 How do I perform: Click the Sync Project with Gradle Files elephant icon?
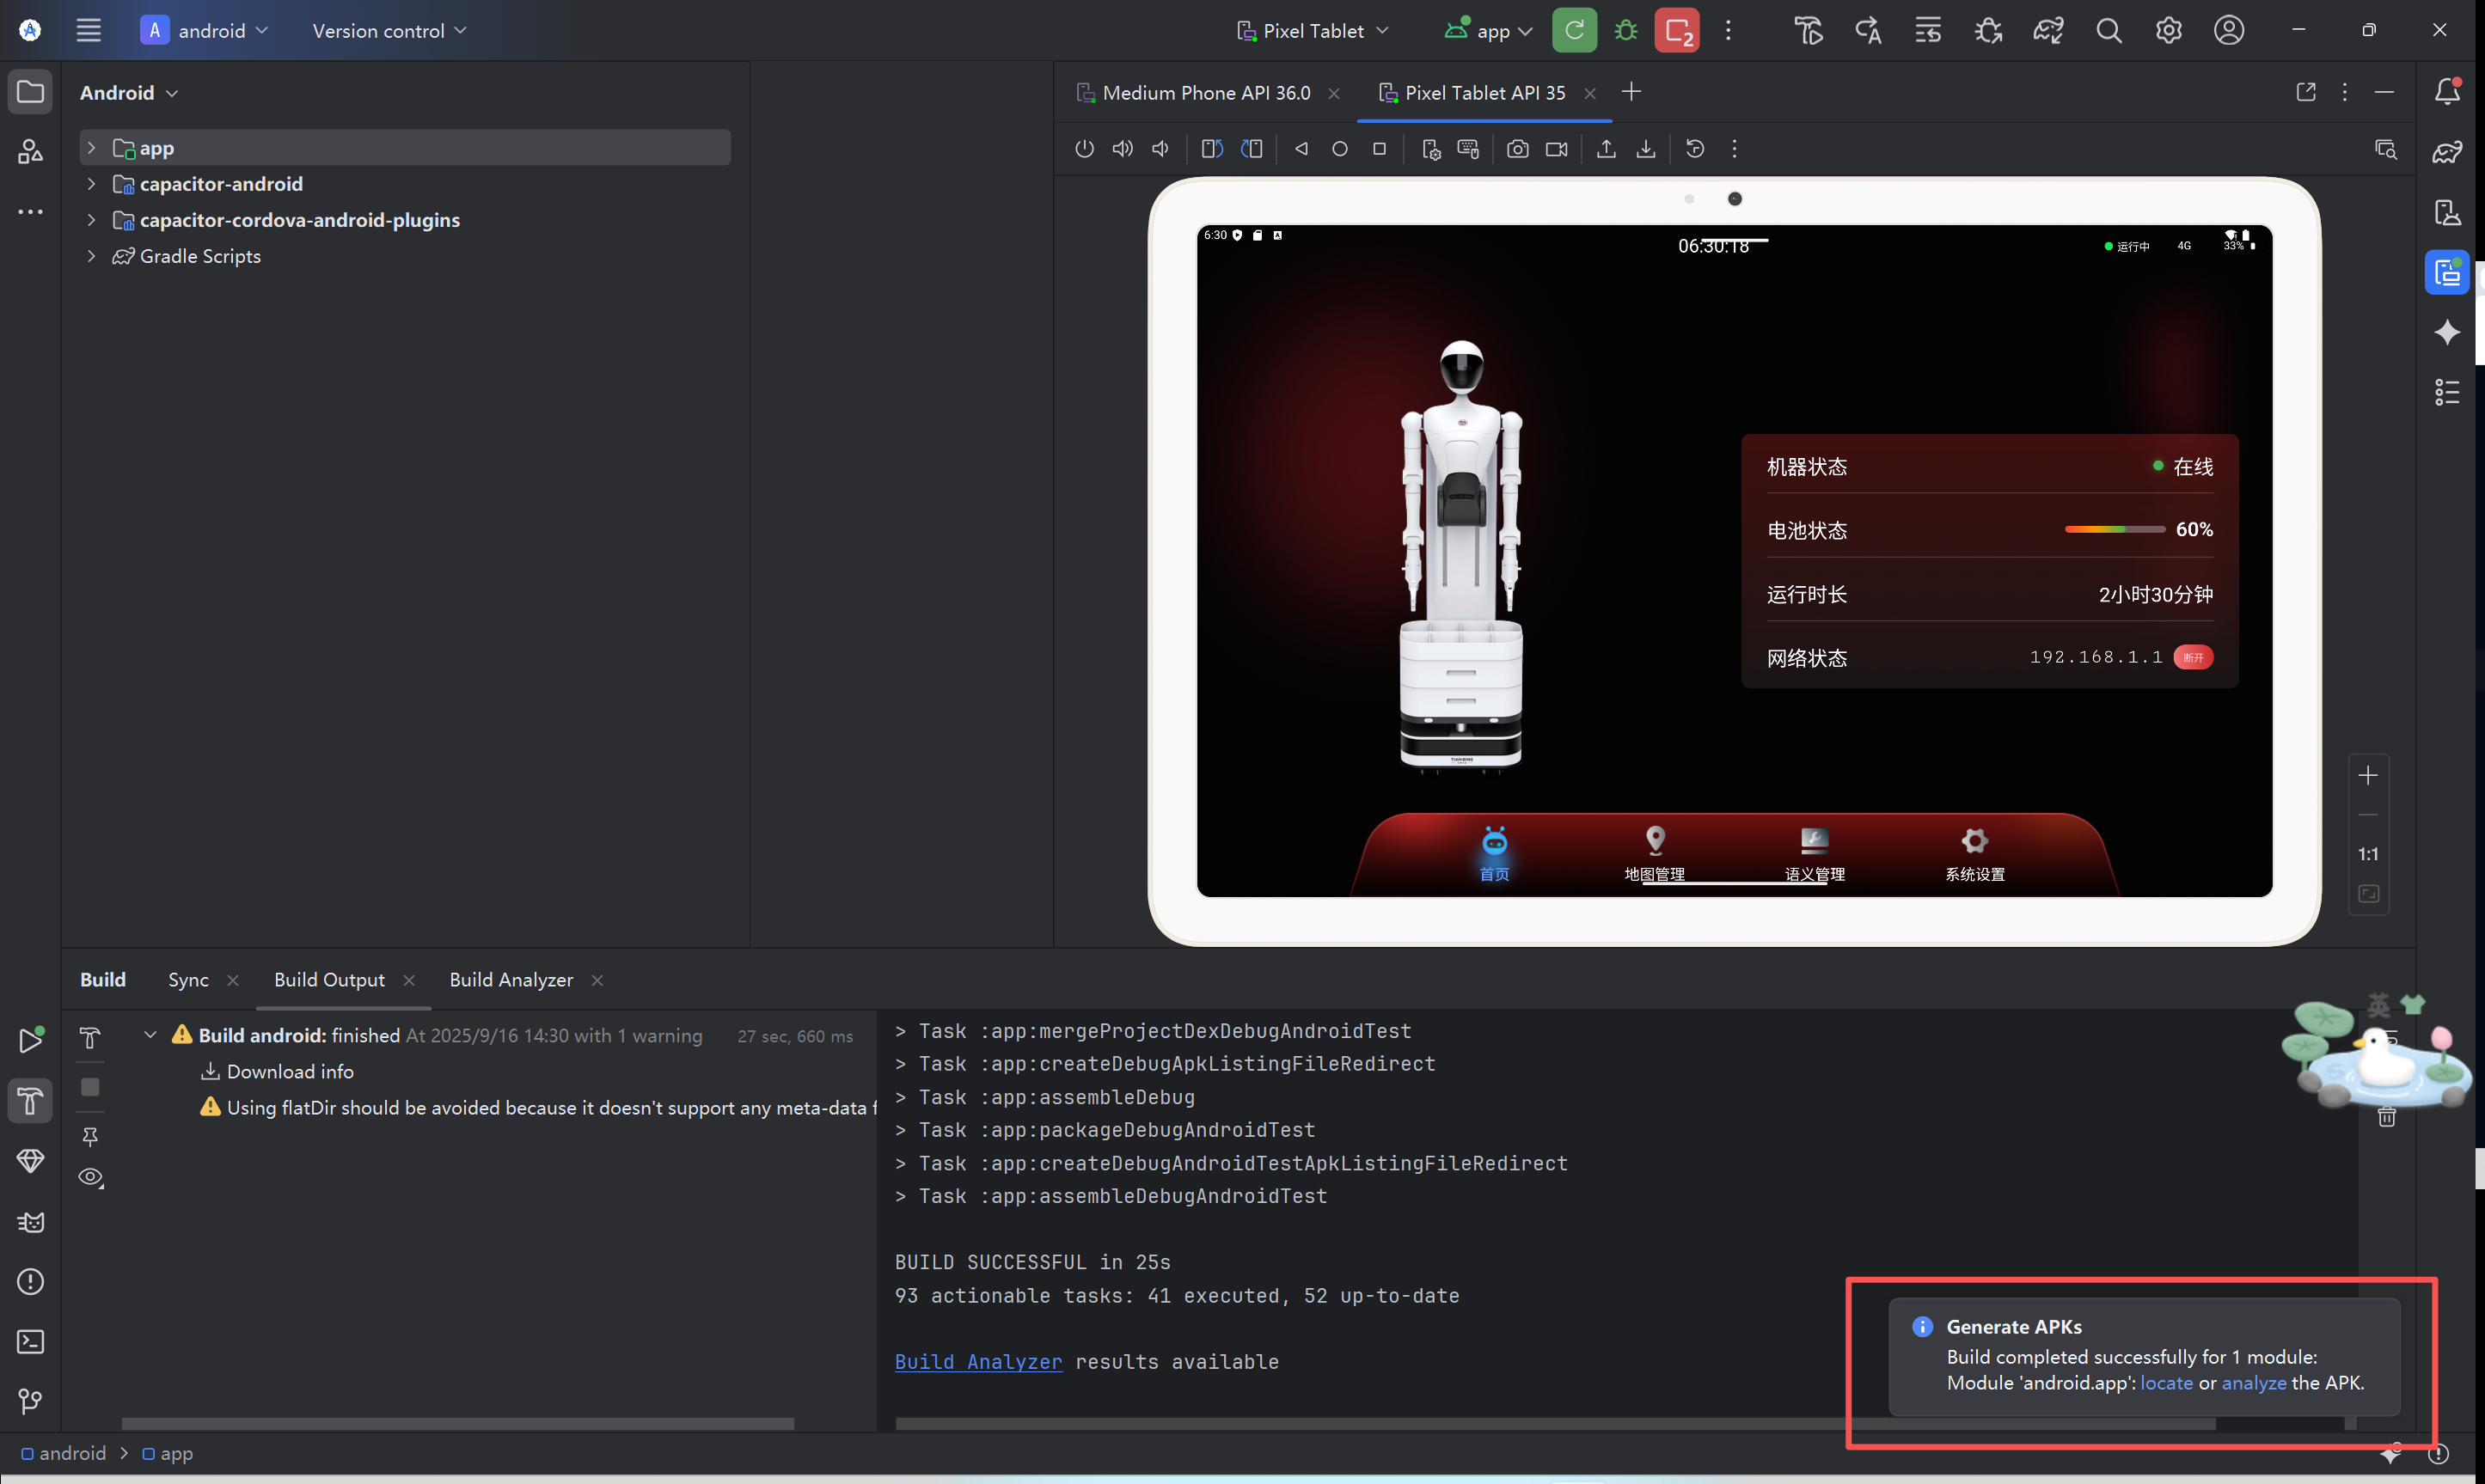[2048, 30]
